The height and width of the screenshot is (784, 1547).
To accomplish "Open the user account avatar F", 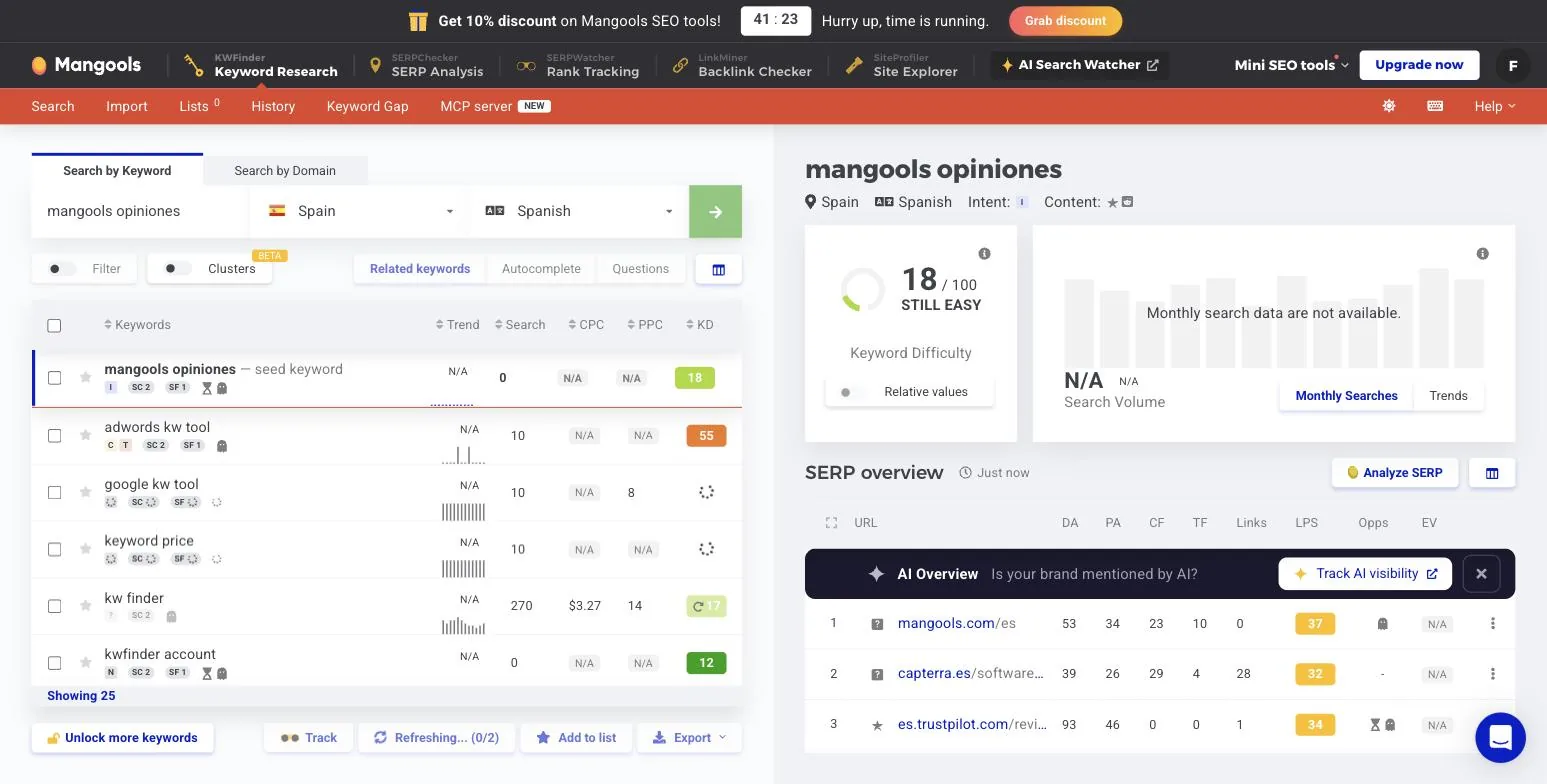I will (1513, 65).
